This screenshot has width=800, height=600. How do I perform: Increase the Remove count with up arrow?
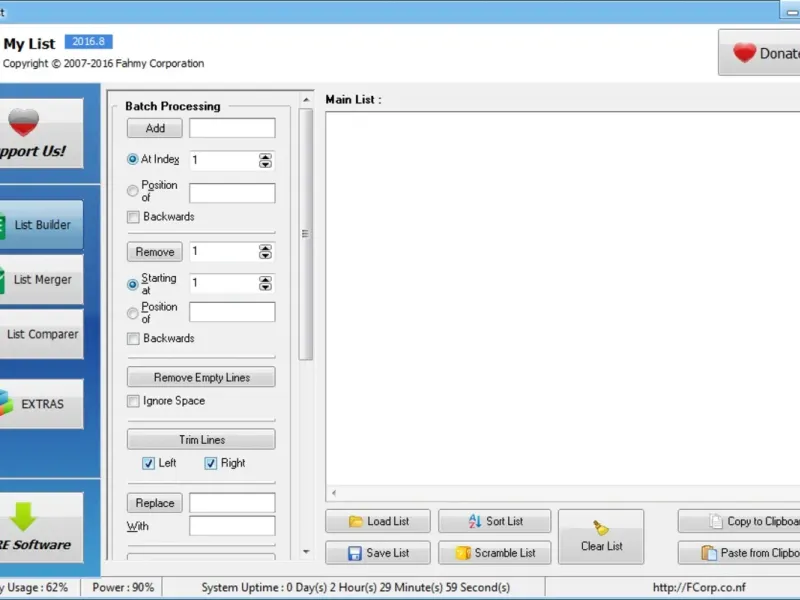tap(265, 248)
